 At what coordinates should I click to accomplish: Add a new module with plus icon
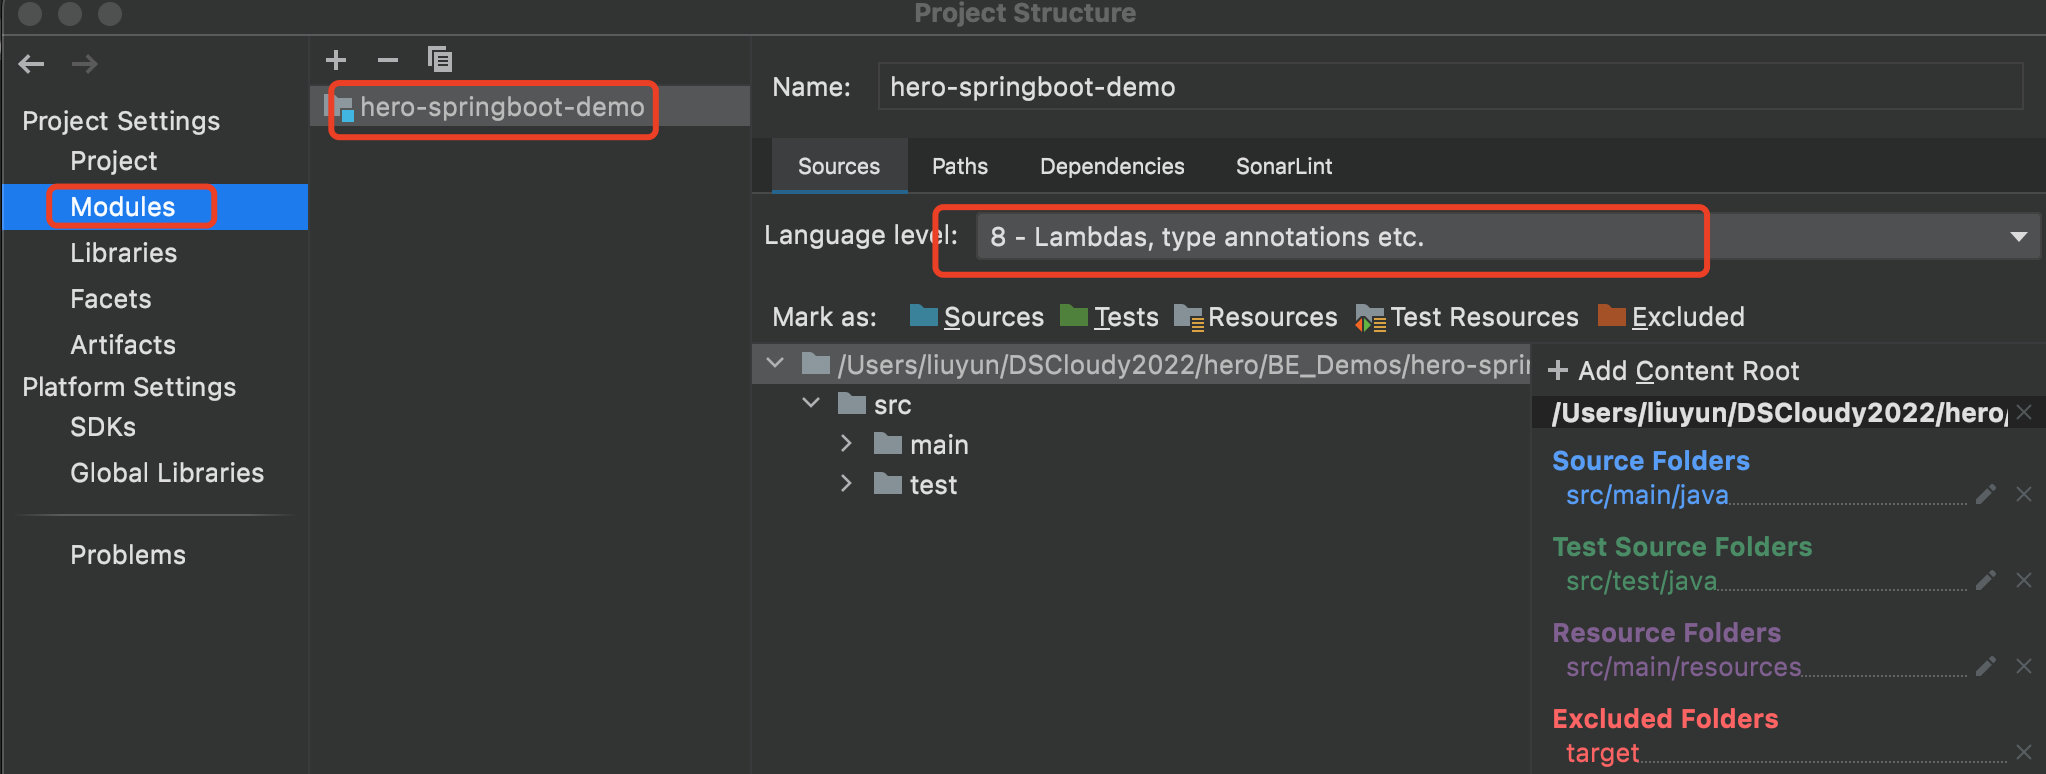pos(336,60)
